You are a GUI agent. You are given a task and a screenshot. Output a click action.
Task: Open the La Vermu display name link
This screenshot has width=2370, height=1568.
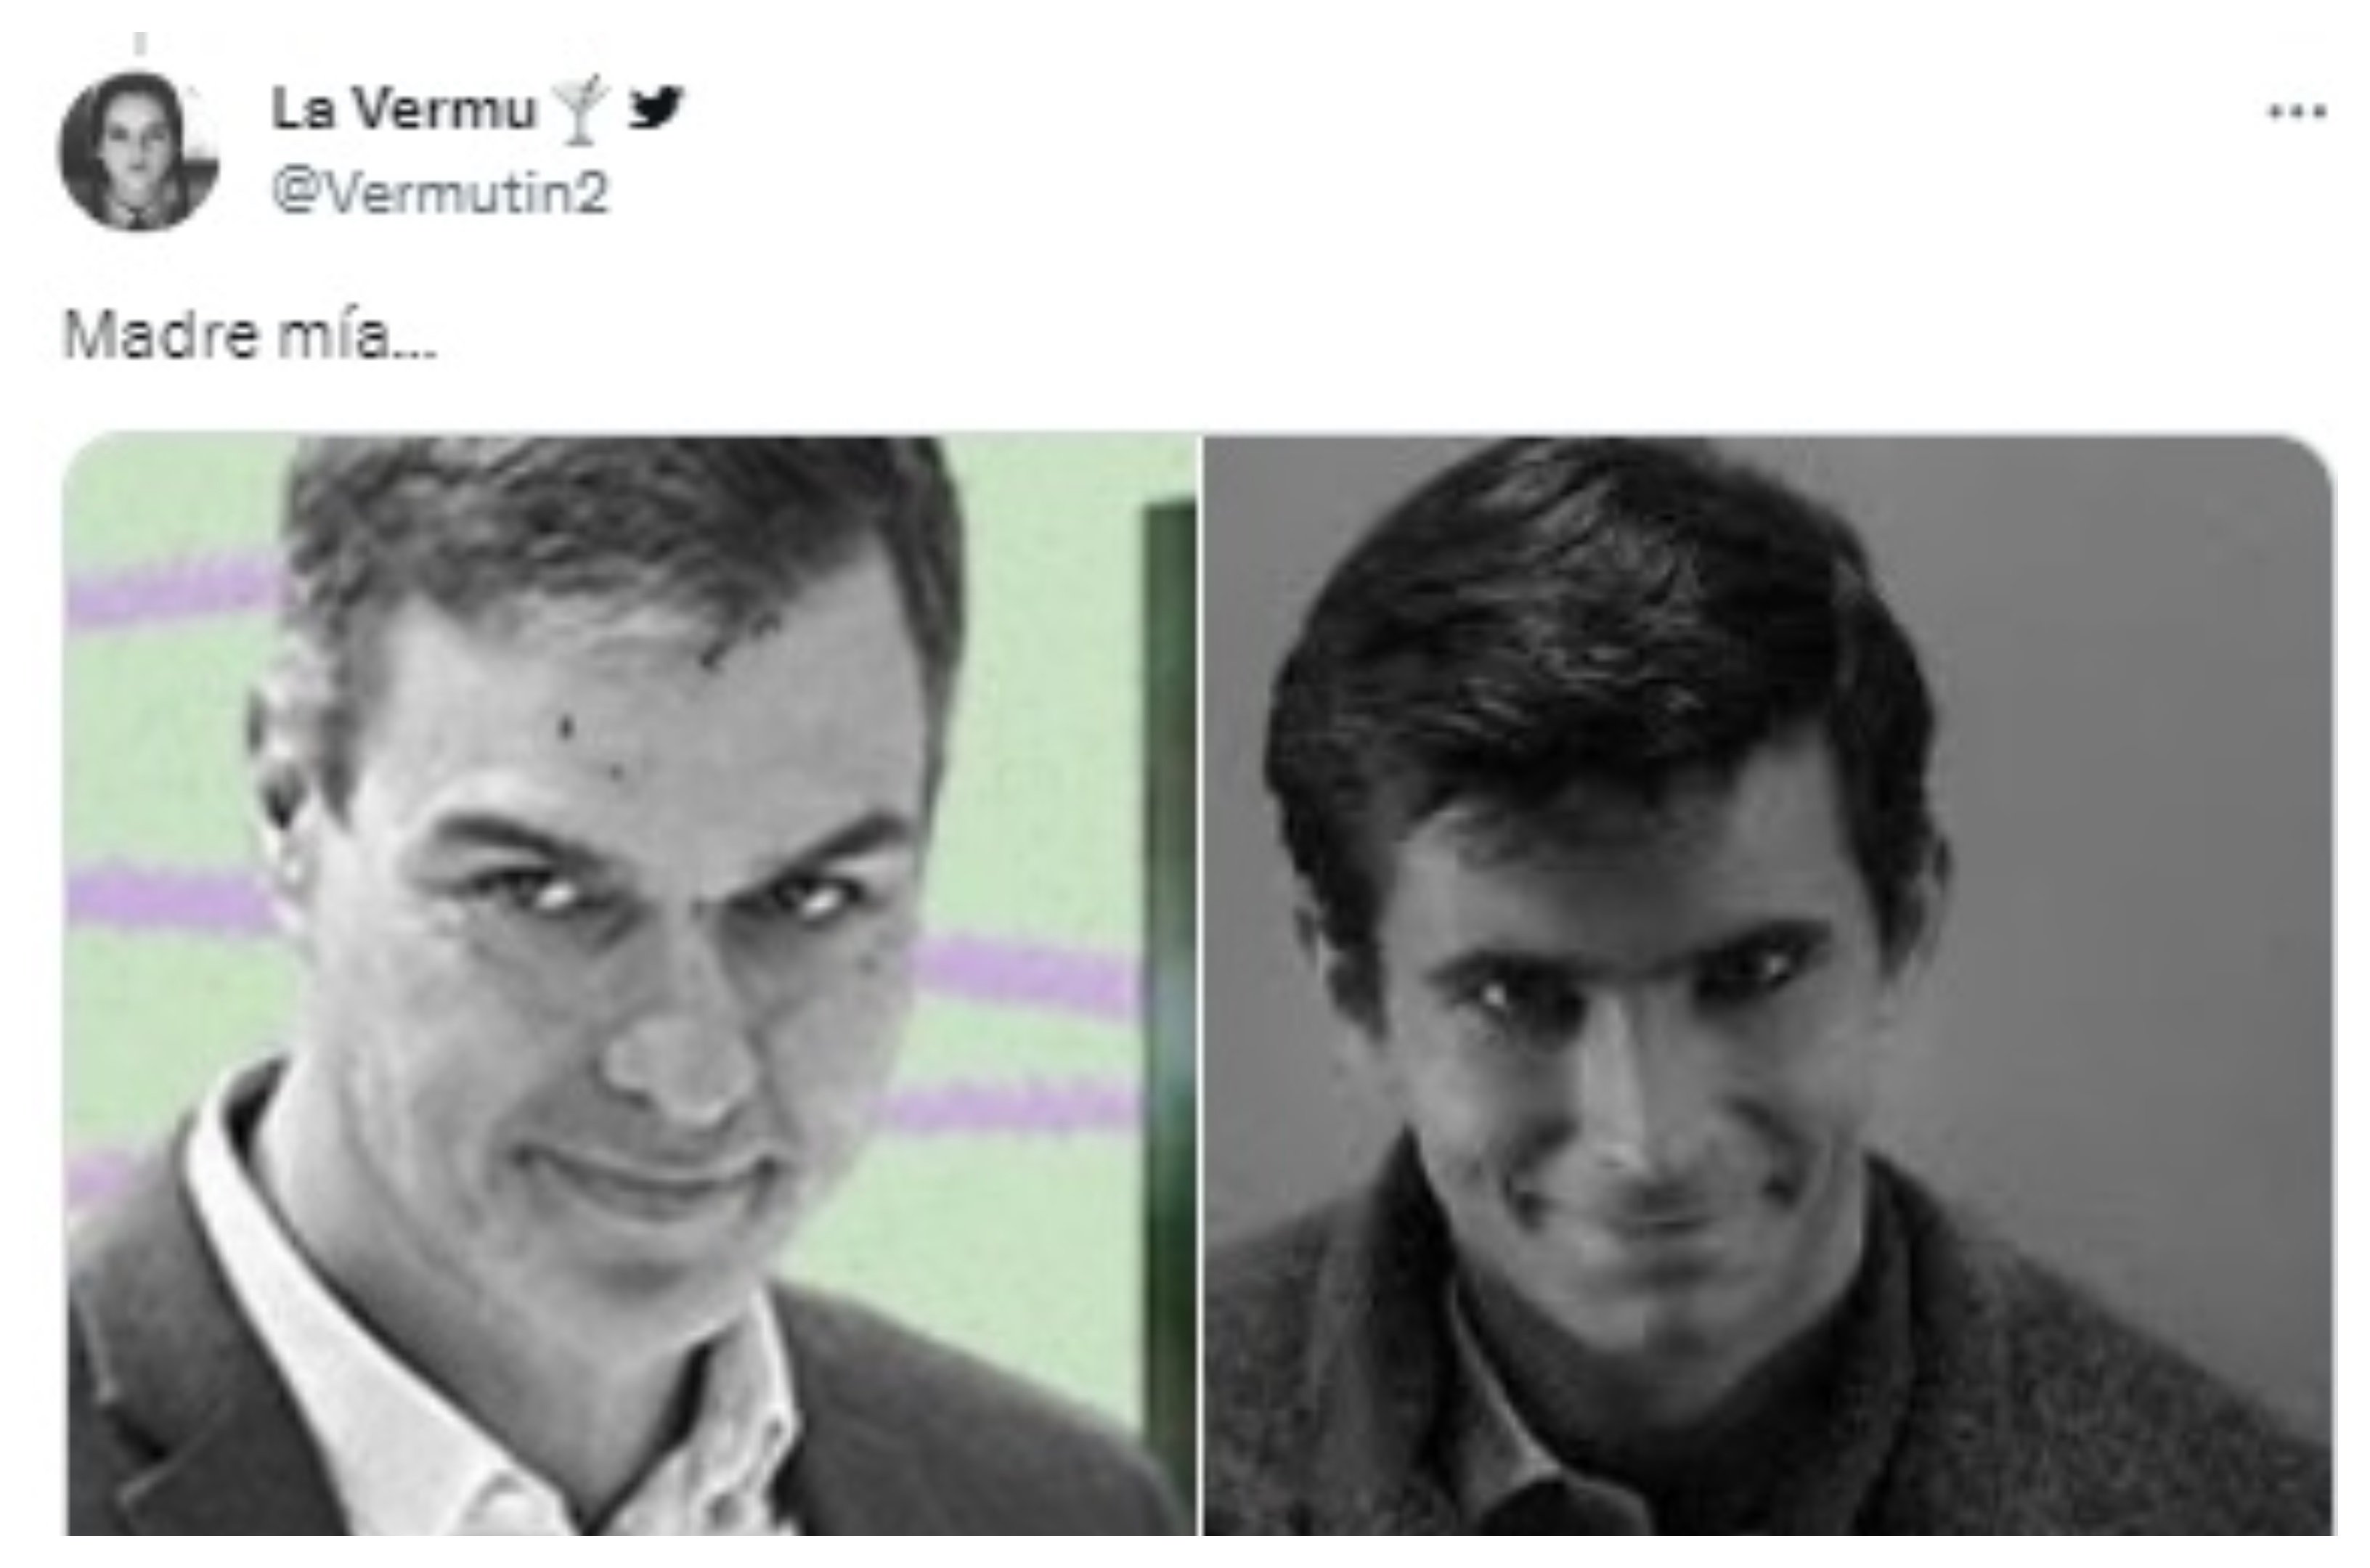404,108
